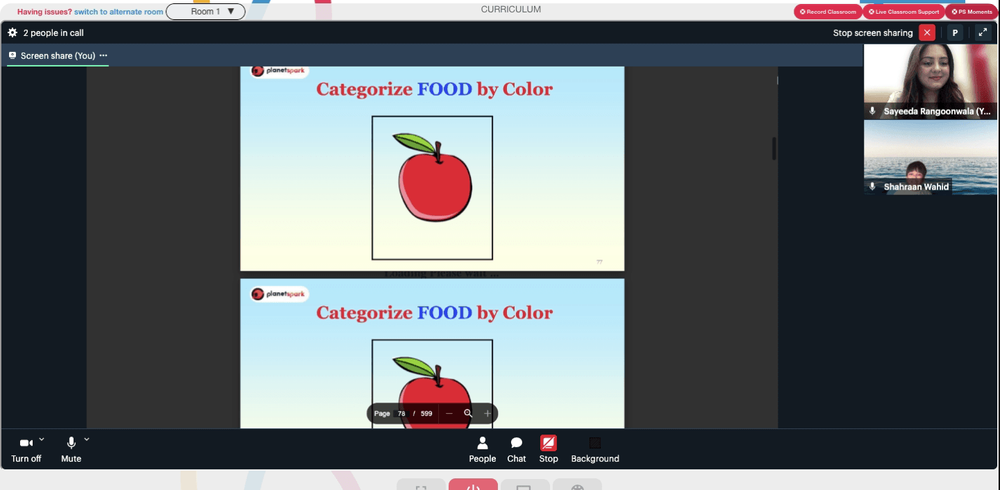The image size is (1000, 490).
Task: Click the '2 people in call' label
Action: (x=54, y=33)
